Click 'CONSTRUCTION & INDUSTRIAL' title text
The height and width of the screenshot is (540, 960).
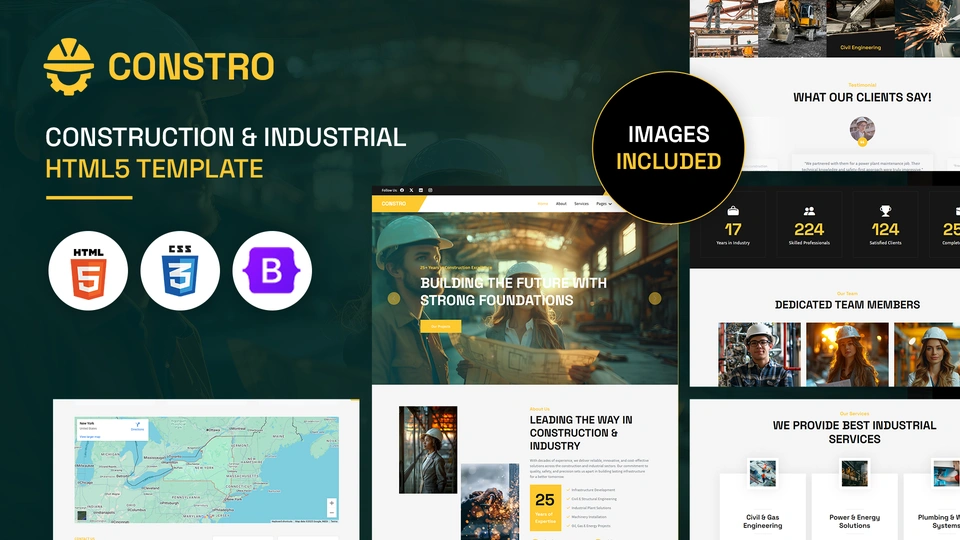click(x=225, y=137)
